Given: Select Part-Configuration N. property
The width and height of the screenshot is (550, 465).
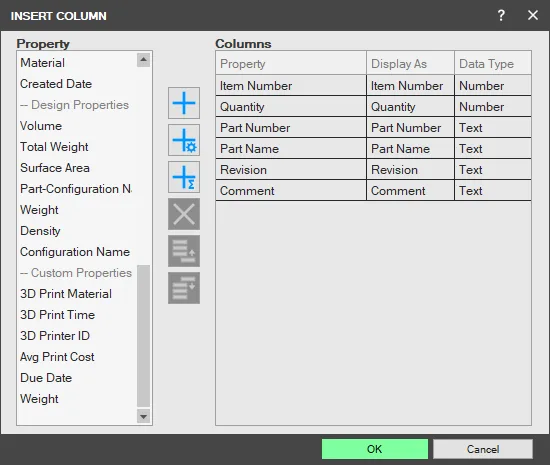Looking at the screenshot, I should 76,189.
